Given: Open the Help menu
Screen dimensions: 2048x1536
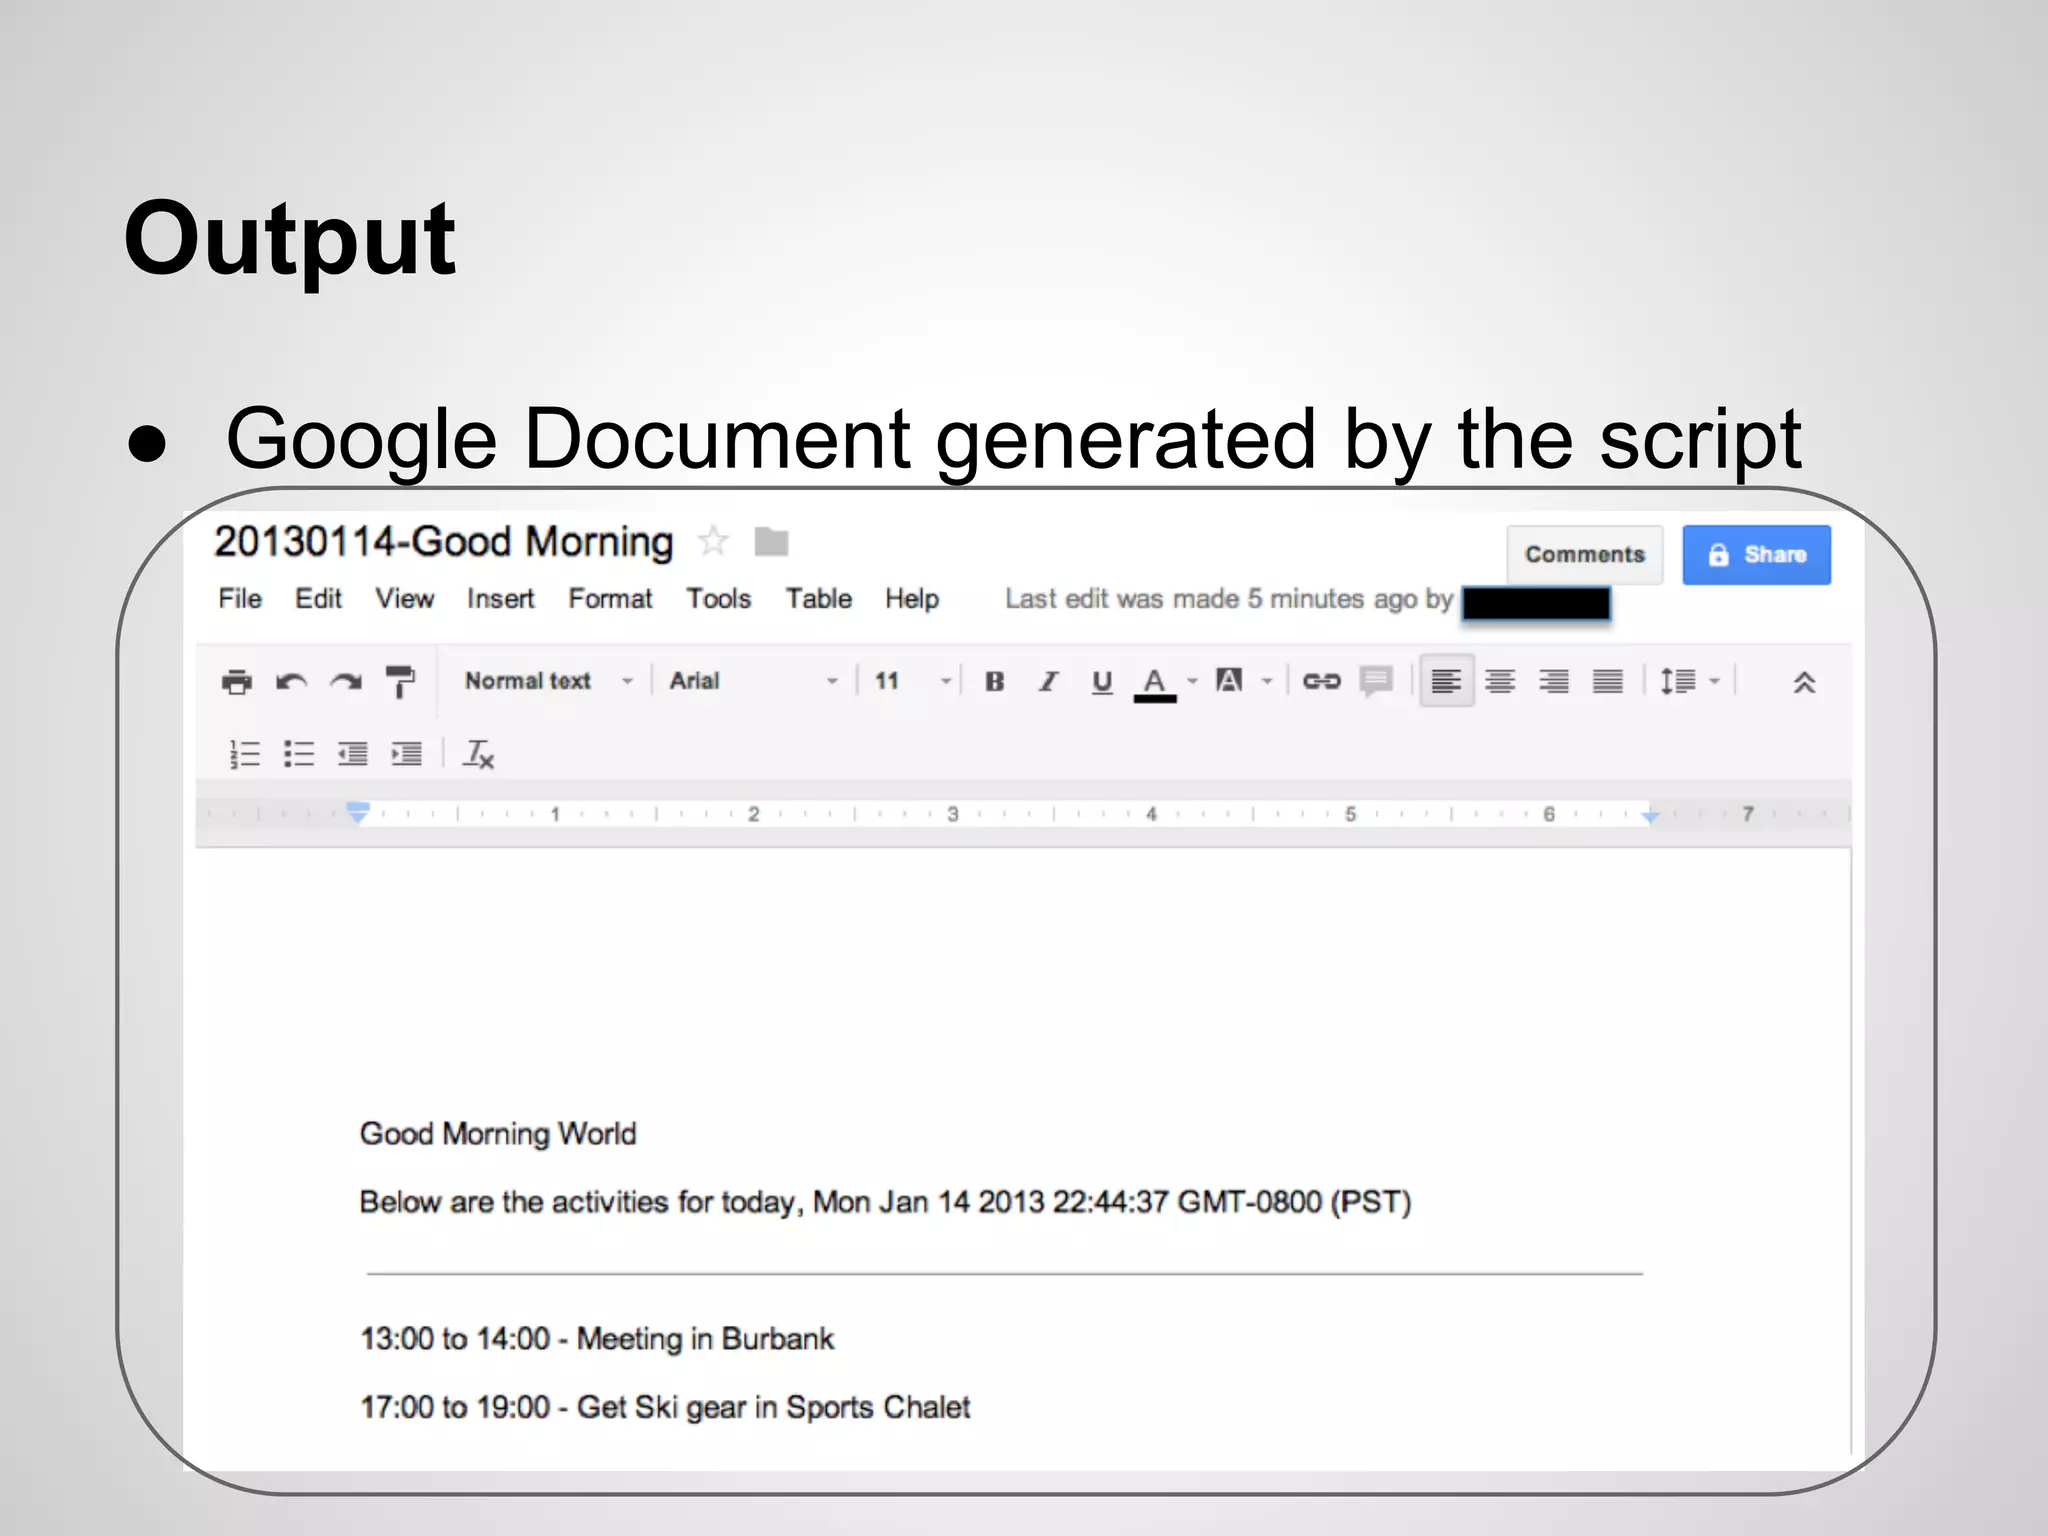Looking at the screenshot, I should pyautogui.click(x=912, y=598).
